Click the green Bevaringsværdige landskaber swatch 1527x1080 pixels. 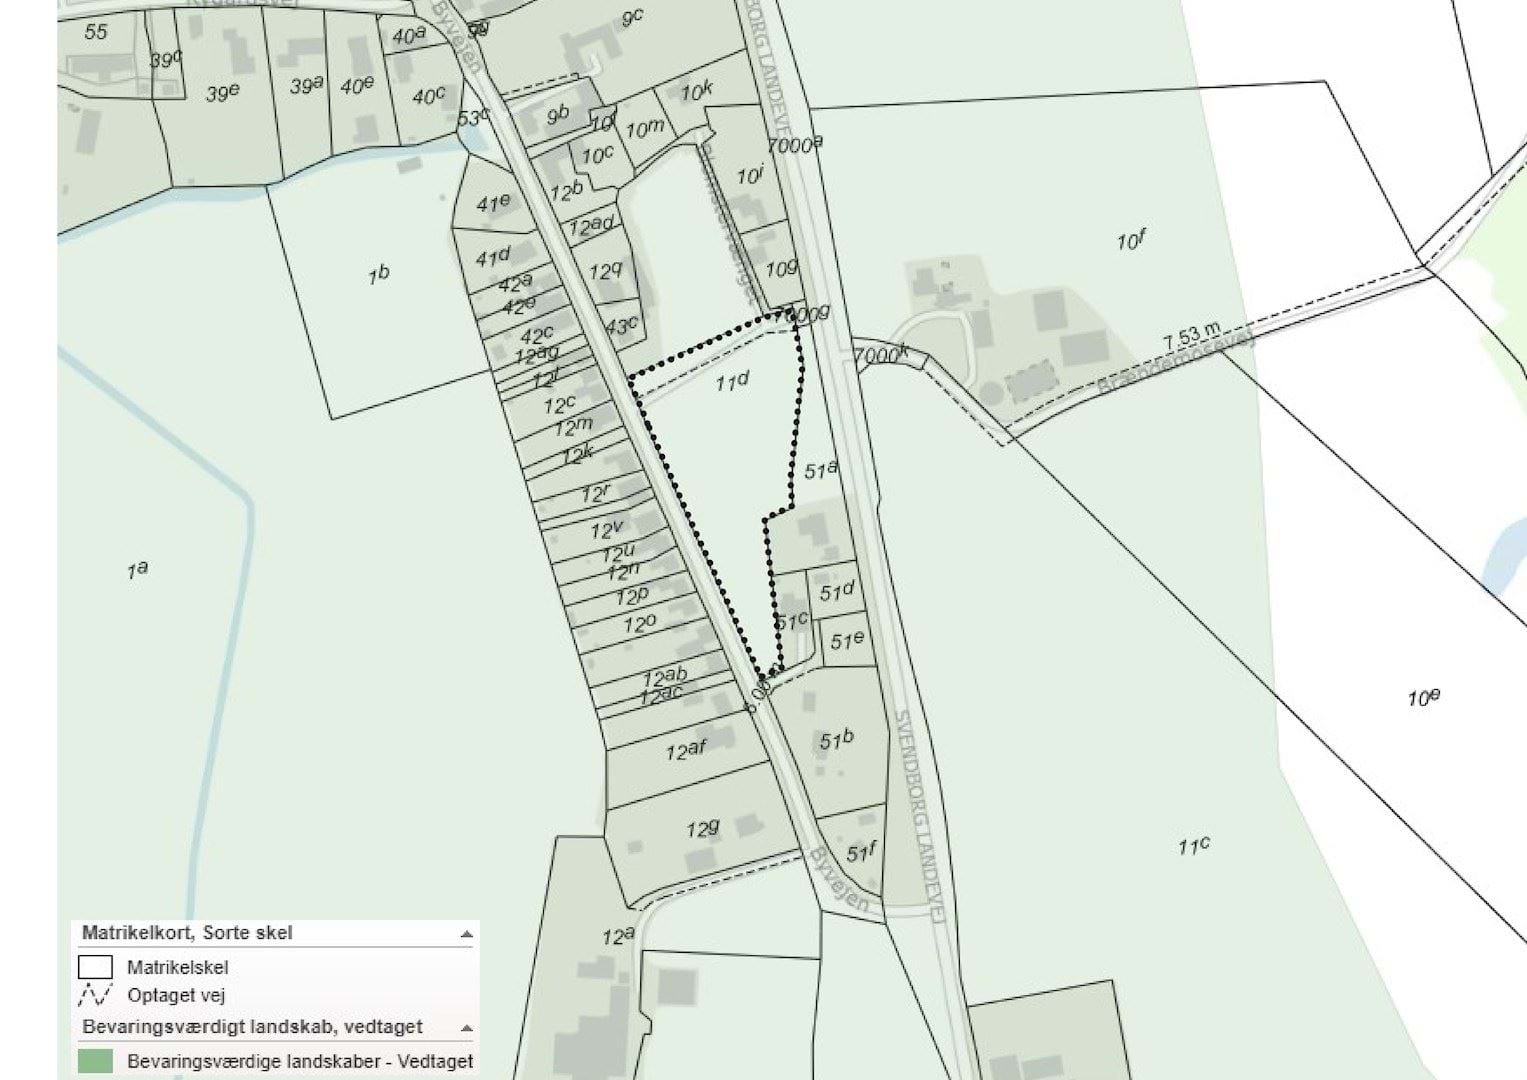tap(95, 1061)
